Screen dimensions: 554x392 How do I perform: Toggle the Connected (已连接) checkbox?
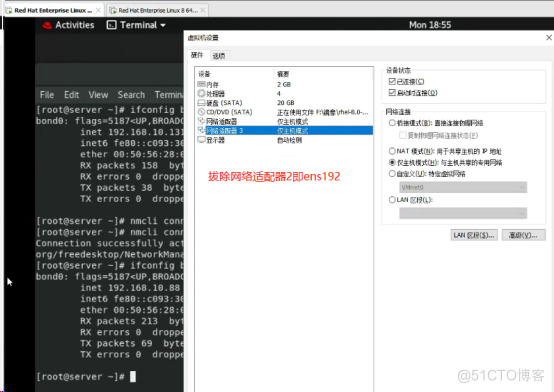pos(392,82)
